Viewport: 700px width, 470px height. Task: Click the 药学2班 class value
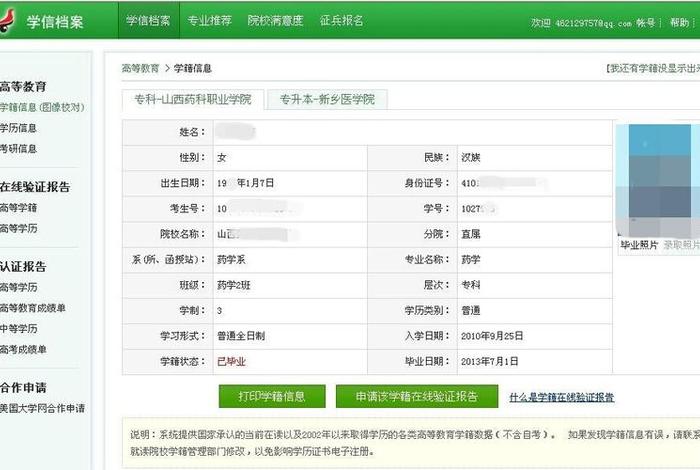coord(233,285)
